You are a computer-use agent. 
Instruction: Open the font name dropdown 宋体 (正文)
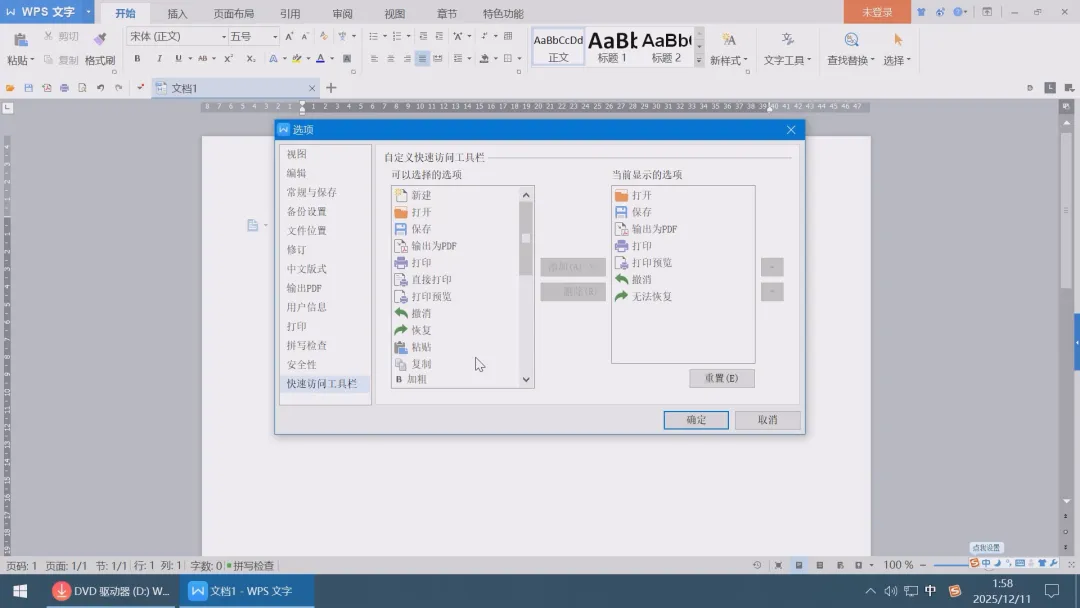pyautogui.click(x=223, y=36)
